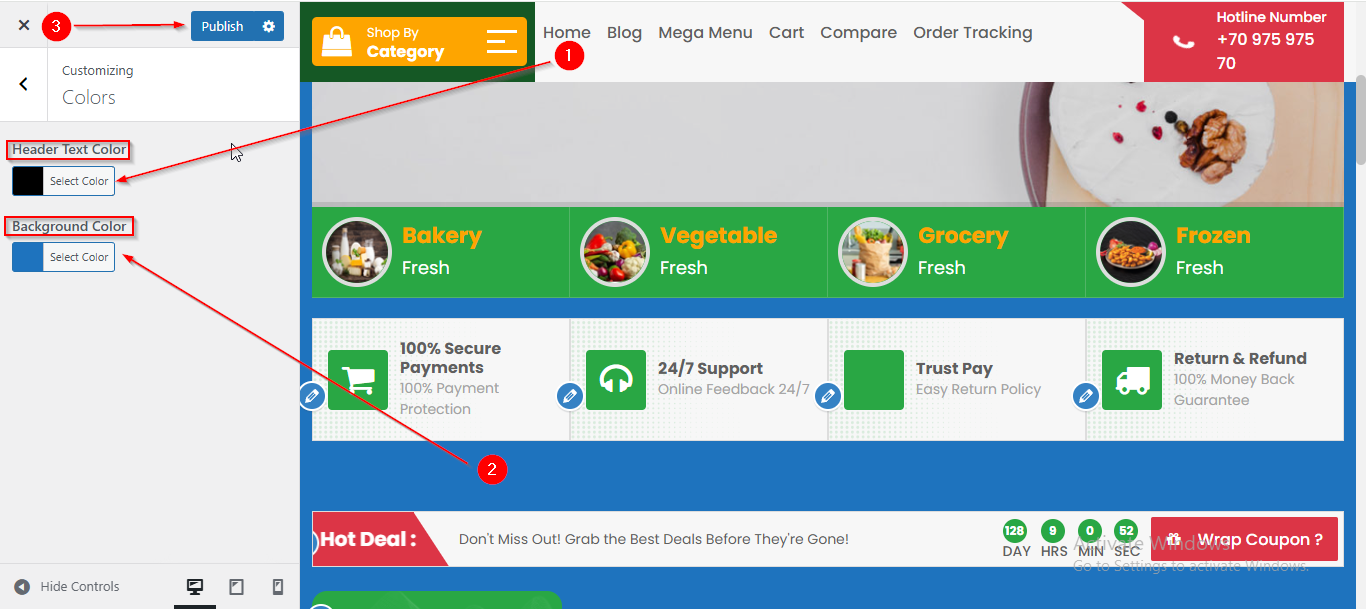Click the Wrap Coupon button
This screenshot has width=1366, height=609.
pyautogui.click(x=1244, y=539)
